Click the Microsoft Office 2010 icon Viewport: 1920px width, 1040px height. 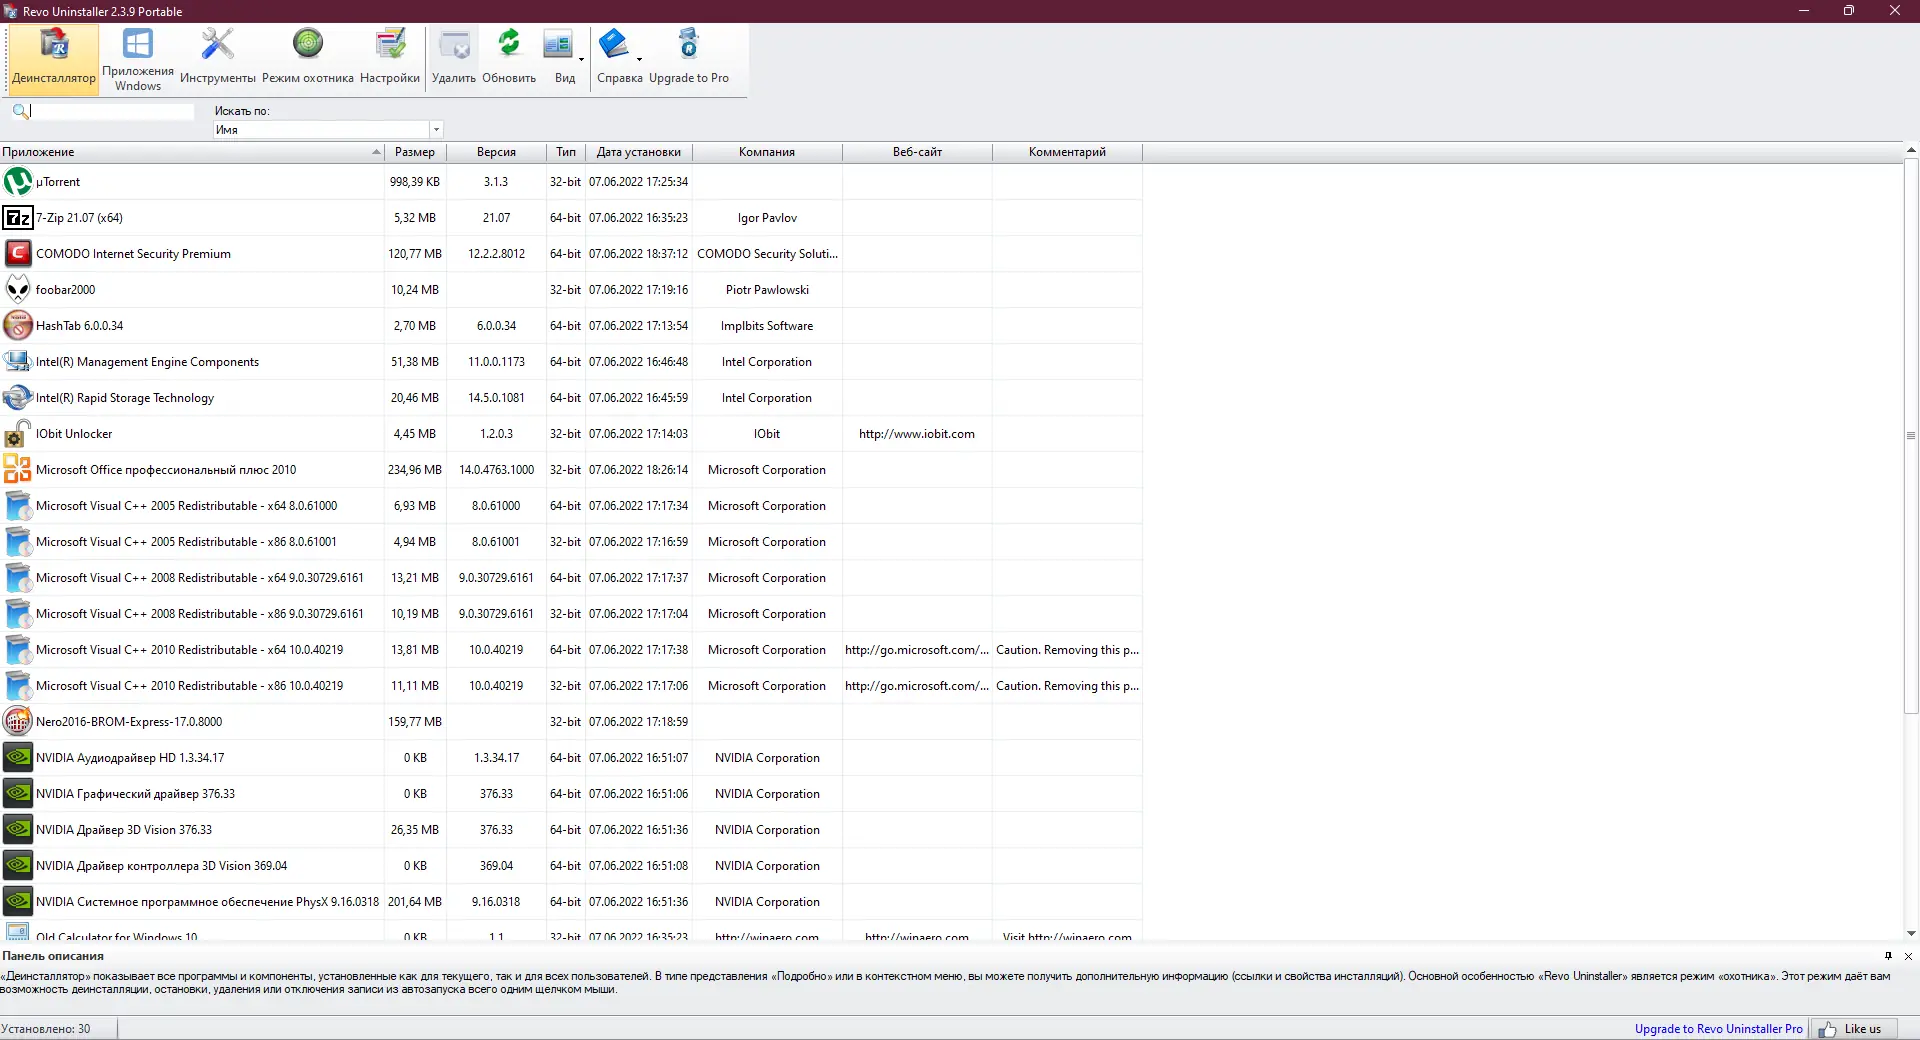(18, 470)
